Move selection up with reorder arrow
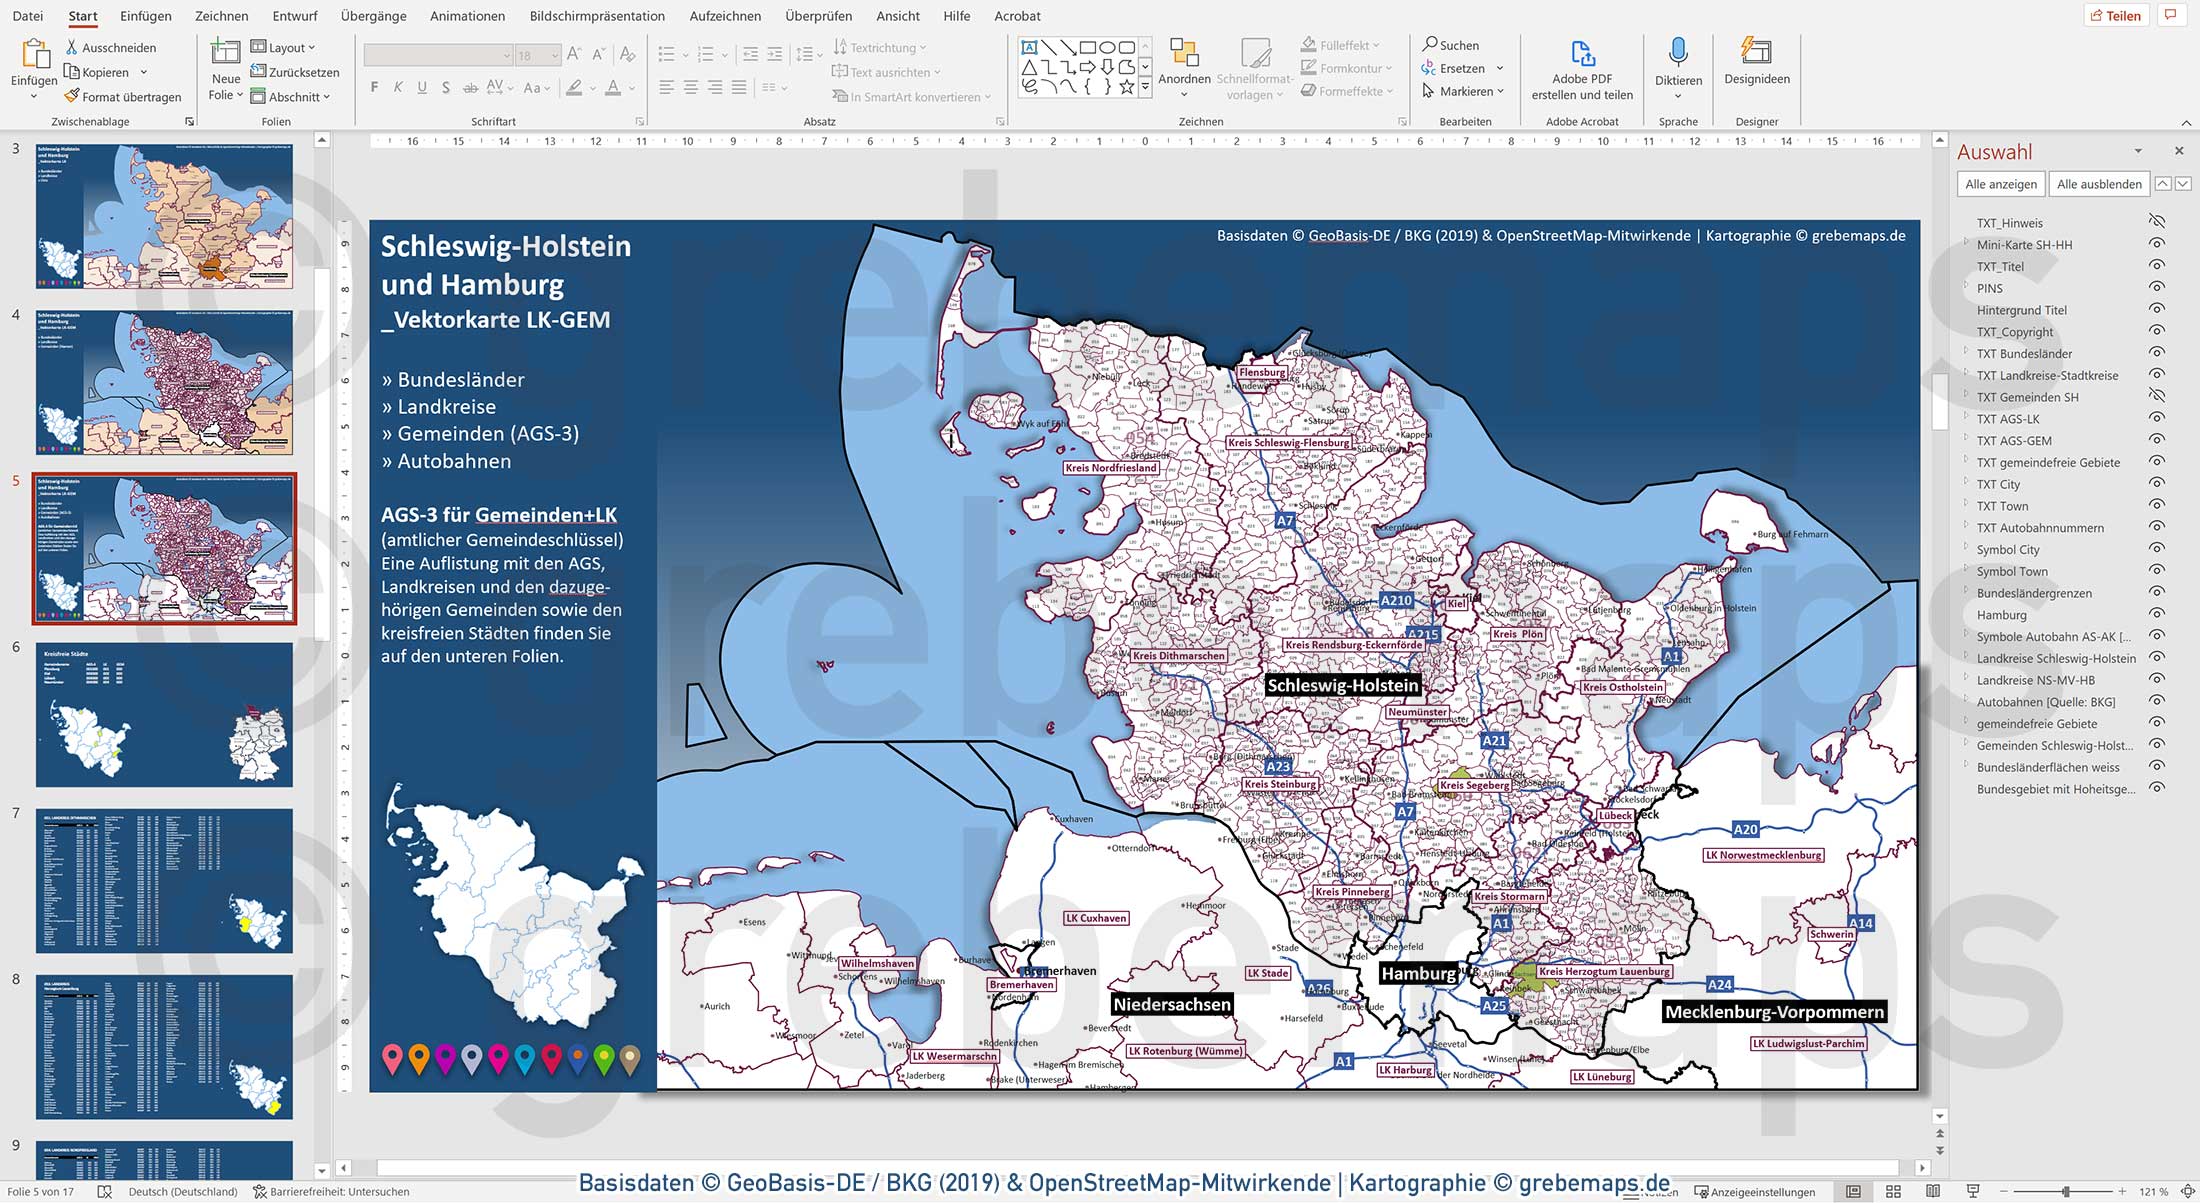The width and height of the screenshot is (2200, 1203). click(x=2163, y=184)
